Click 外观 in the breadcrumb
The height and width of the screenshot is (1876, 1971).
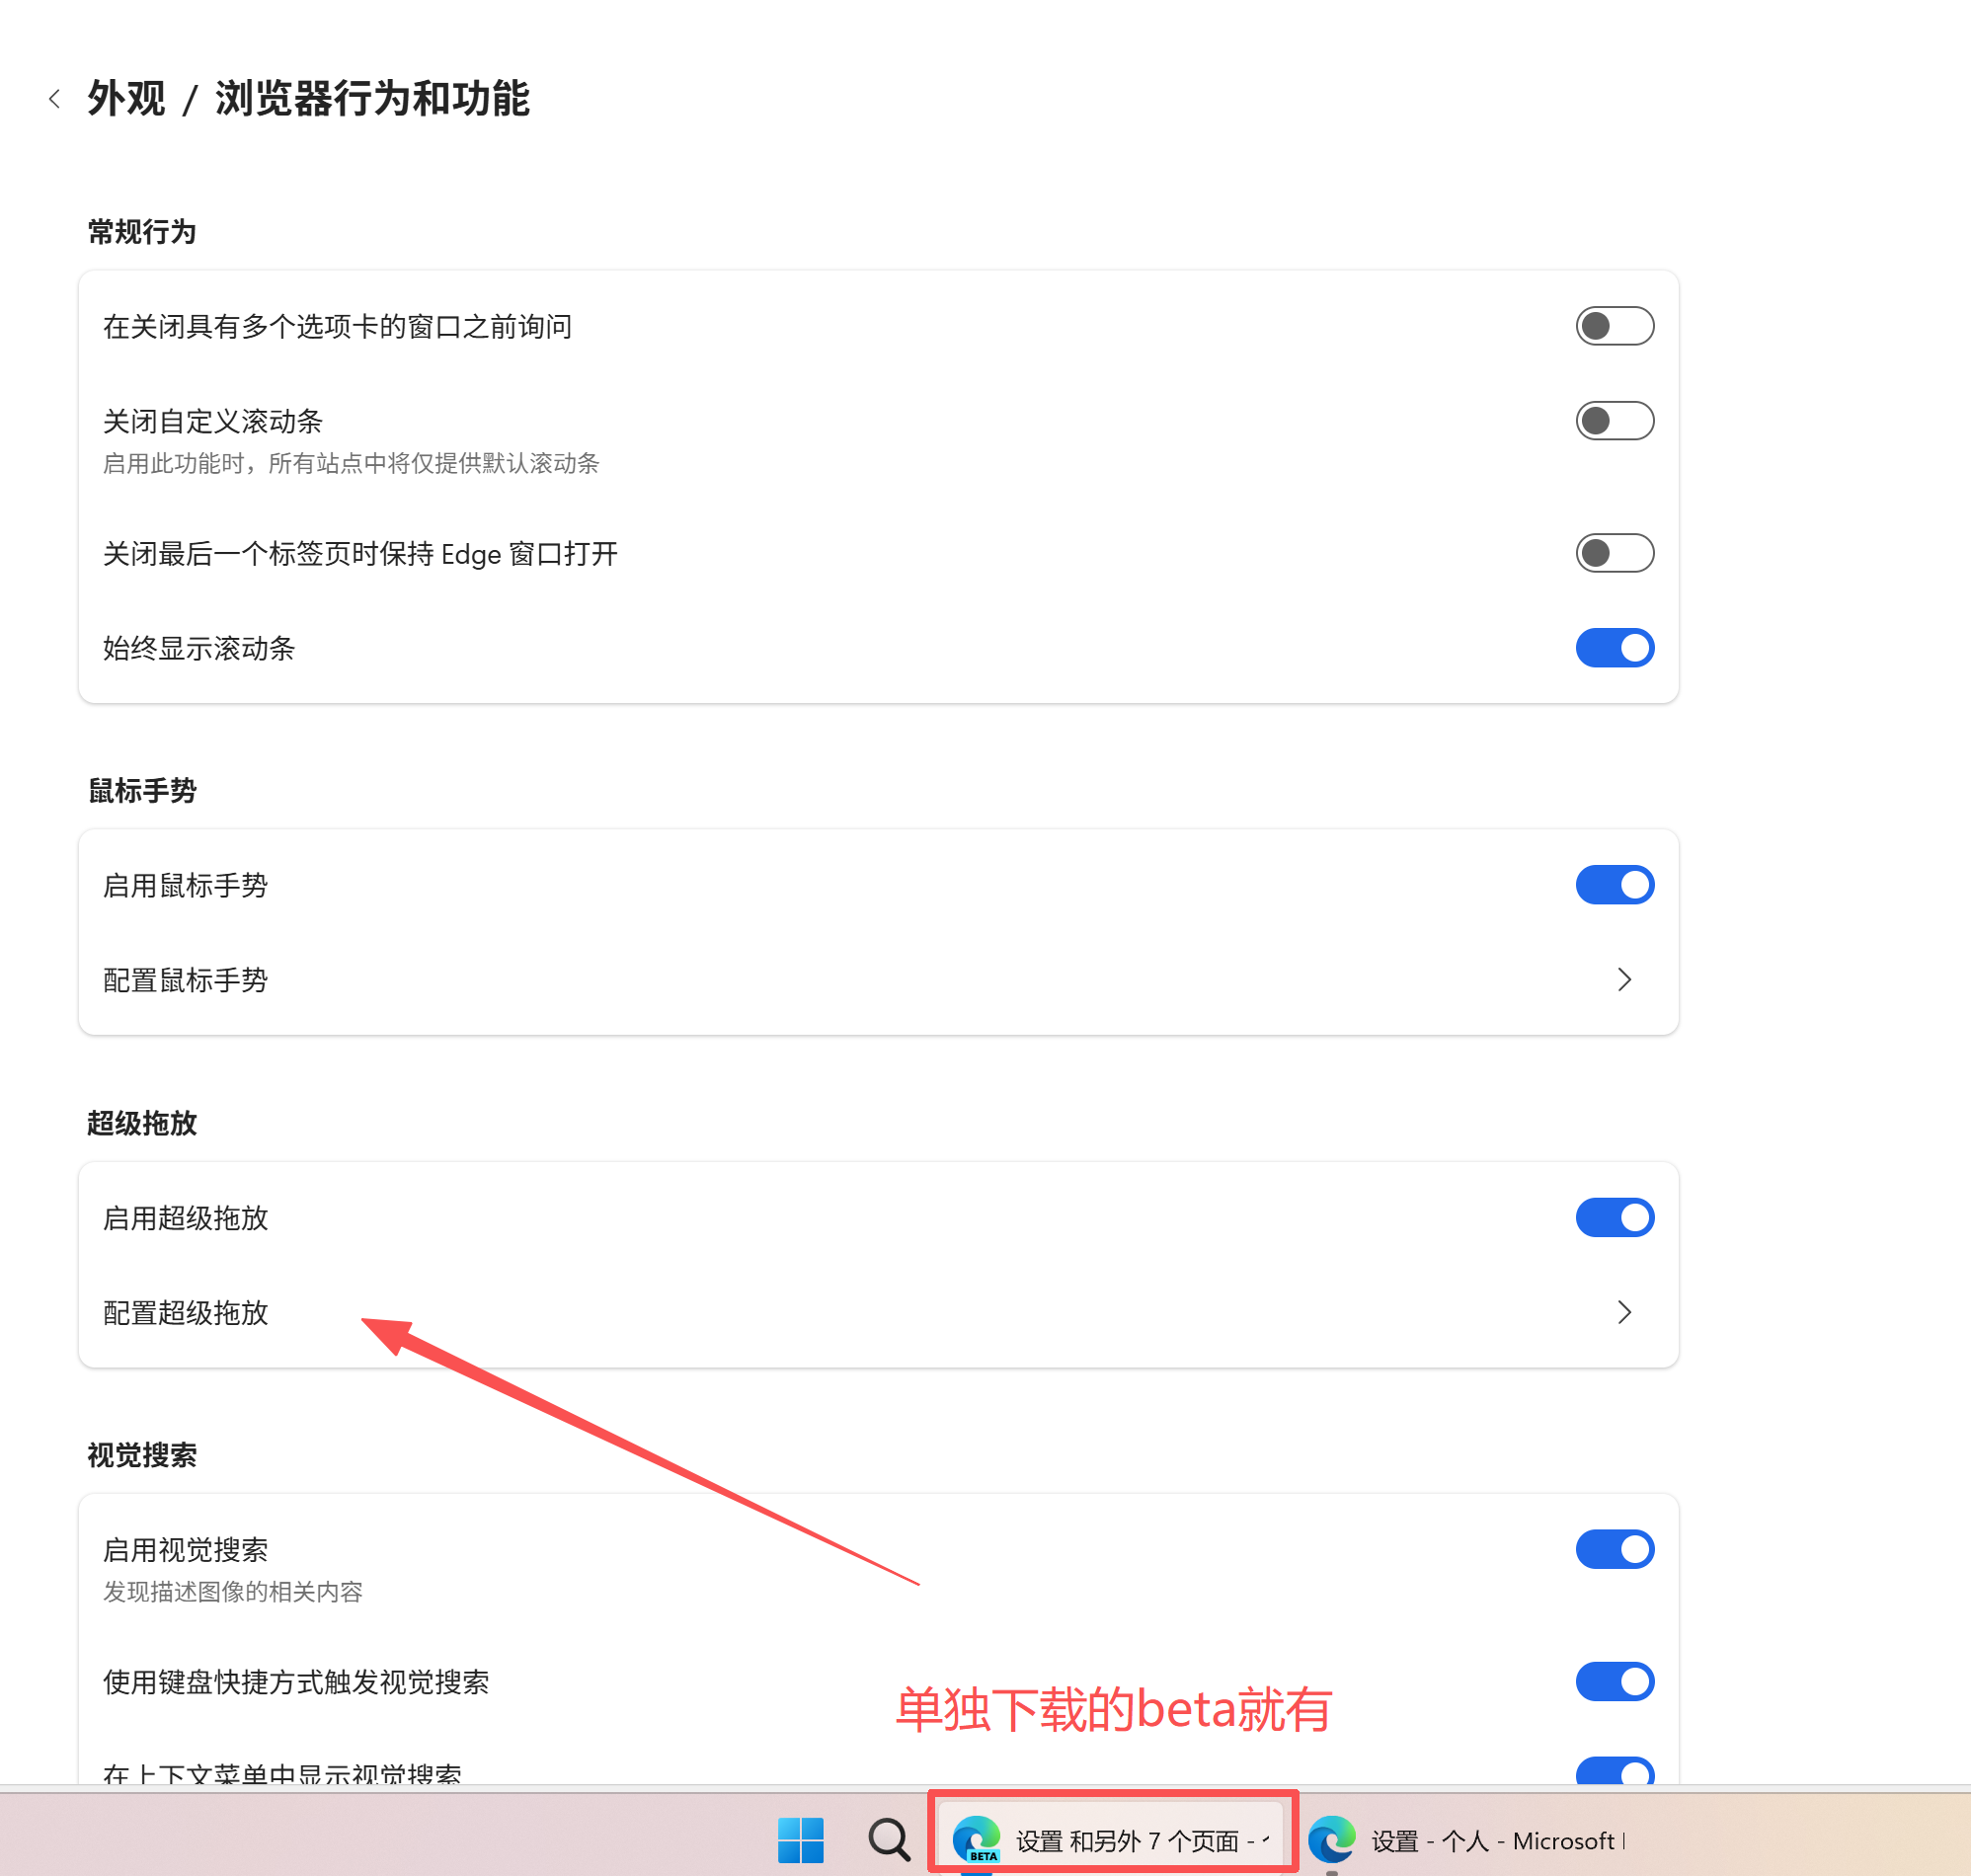(124, 98)
